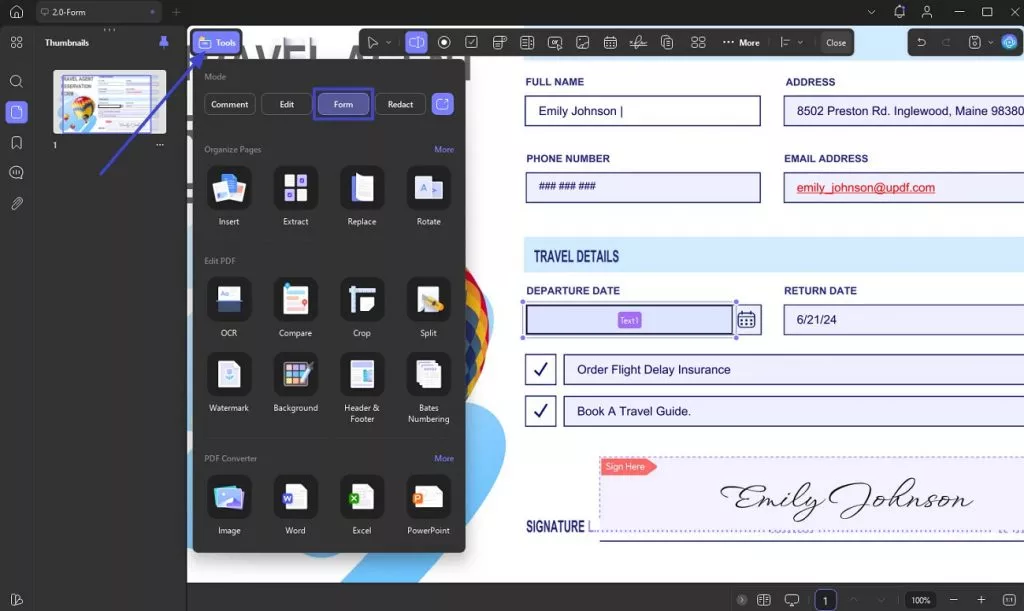Uncheck Book A Travel Guide
The height and width of the screenshot is (611, 1024).
click(540, 411)
